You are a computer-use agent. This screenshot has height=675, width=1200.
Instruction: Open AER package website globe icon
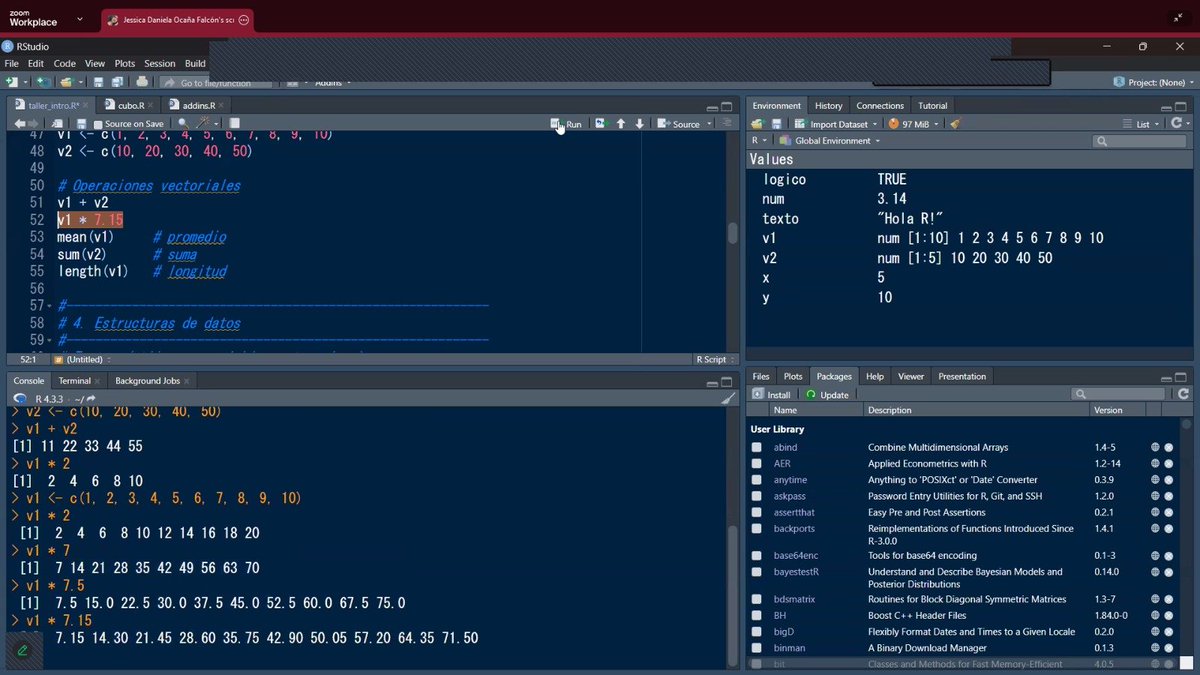coord(1155,463)
